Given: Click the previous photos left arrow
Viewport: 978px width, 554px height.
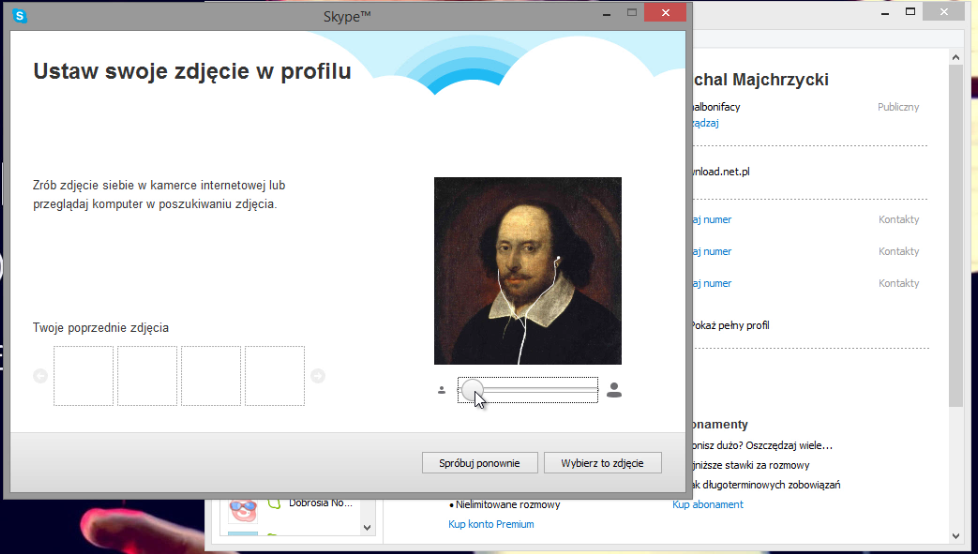Looking at the screenshot, I should 41,376.
